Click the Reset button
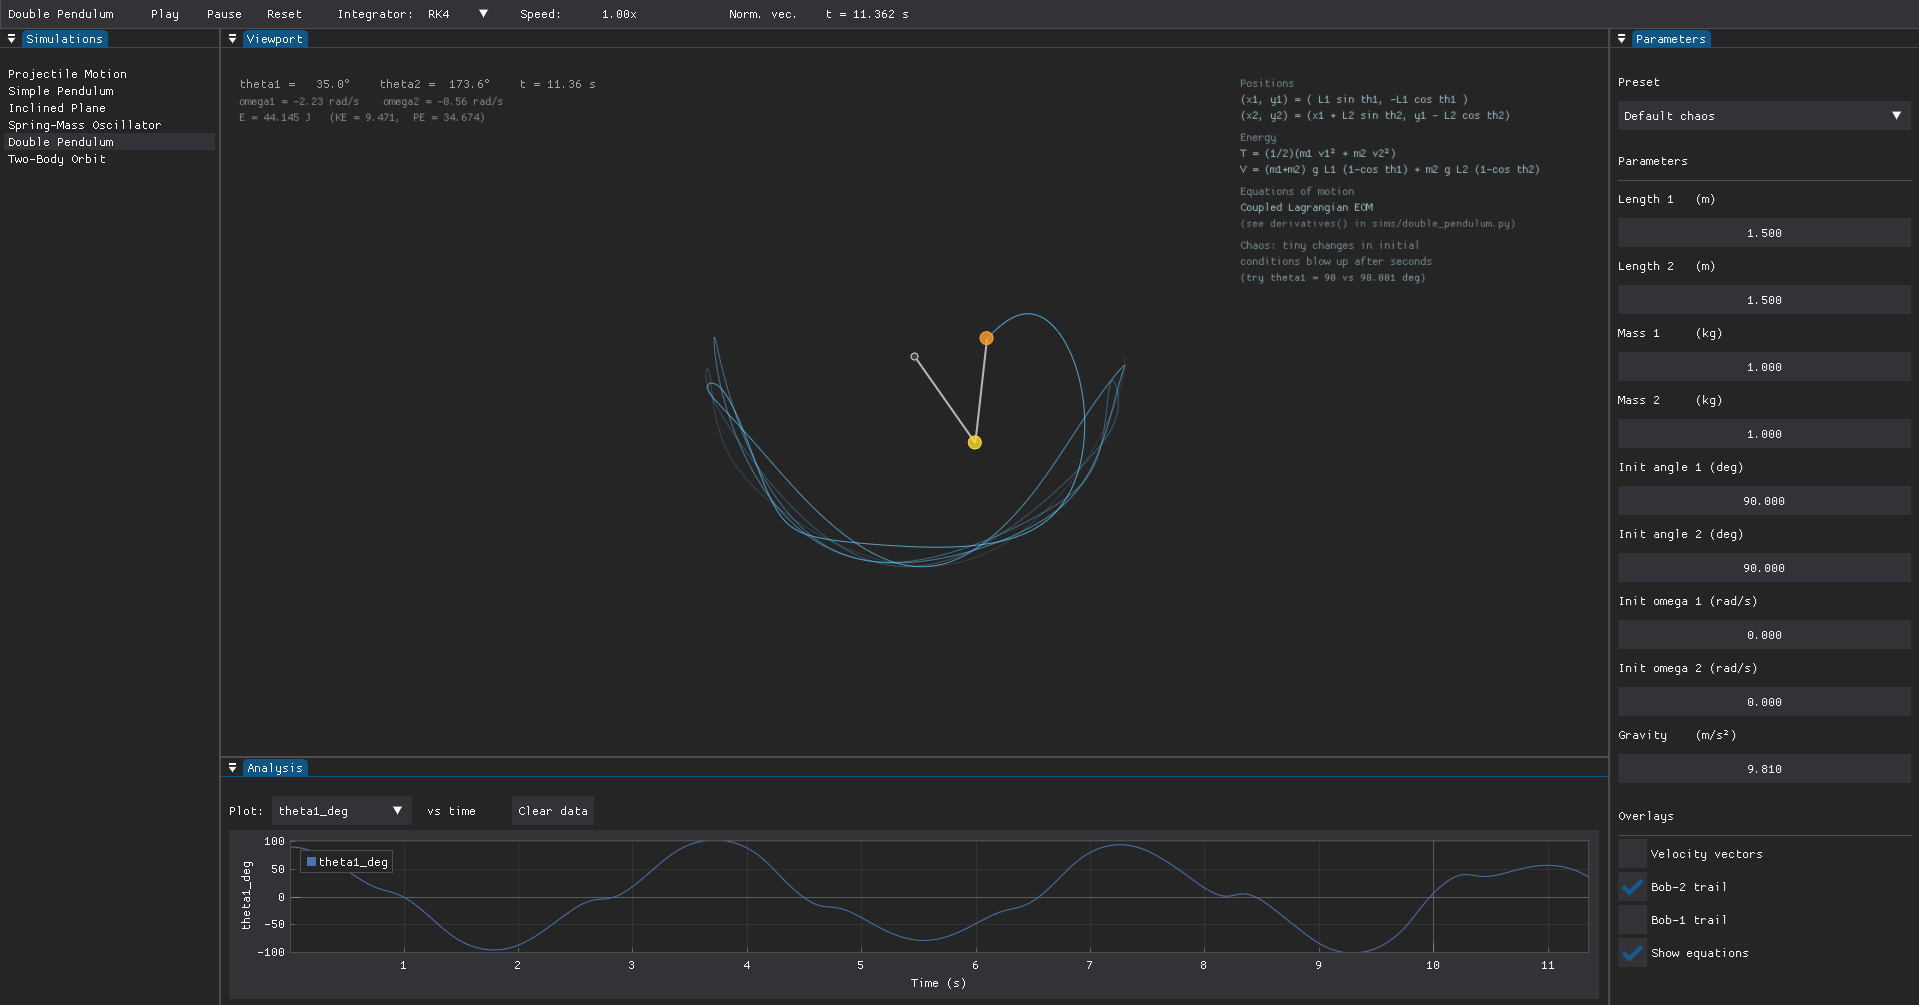1919x1005 pixels. pos(284,14)
